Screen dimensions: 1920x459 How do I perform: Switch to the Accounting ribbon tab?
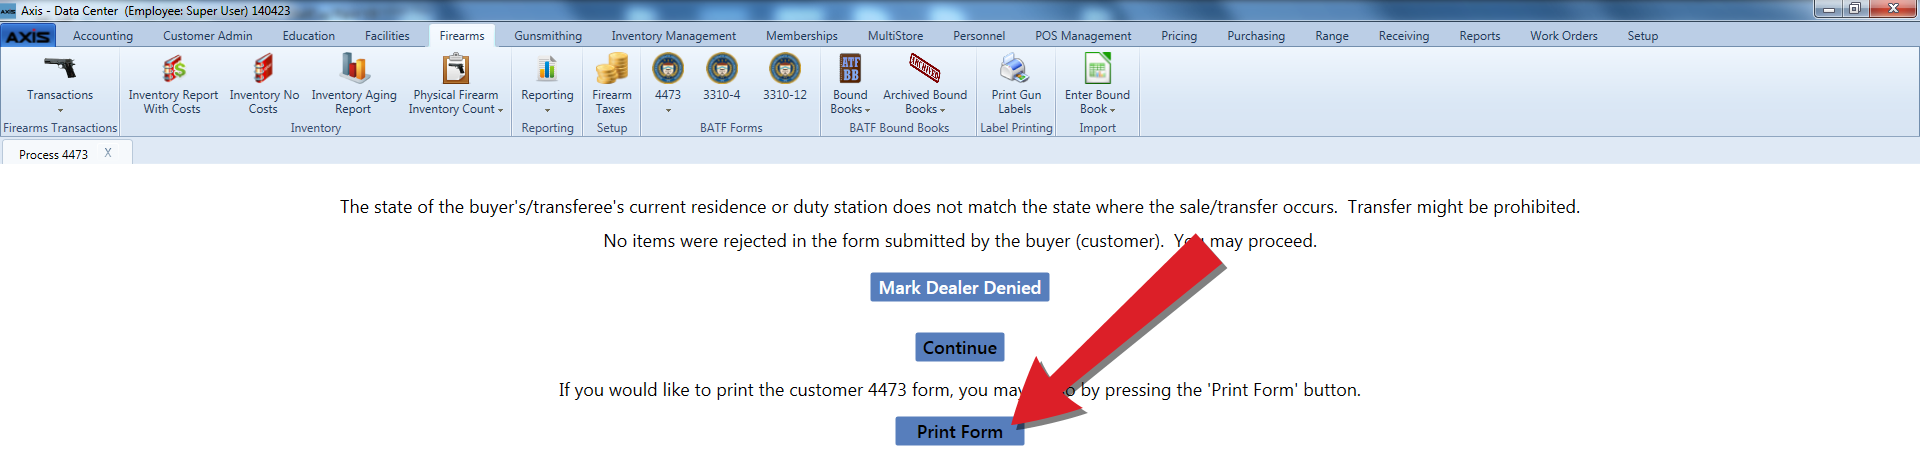(103, 36)
